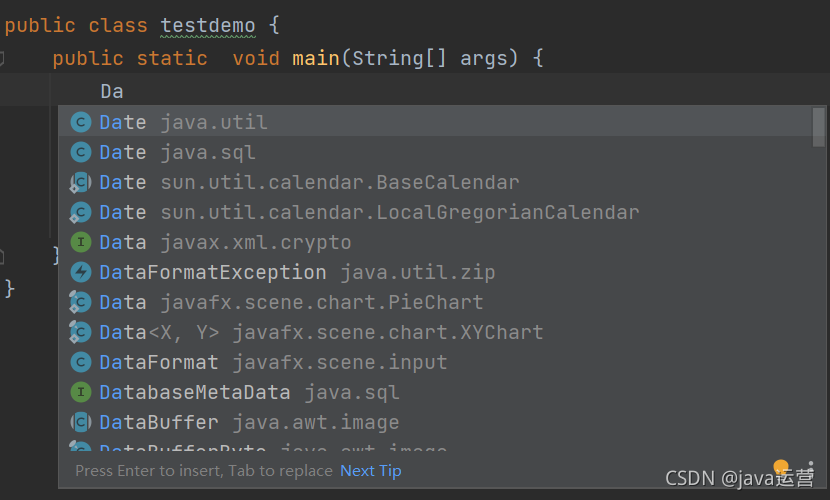The image size is (830, 500).
Task: Click class icon beside XYChart Data
Action: [81, 332]
